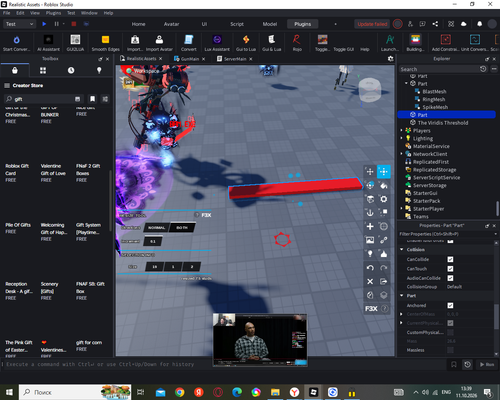Click the Run command button
The width and height of the screenshot is (500, 400).
click(x=487, y=364)
